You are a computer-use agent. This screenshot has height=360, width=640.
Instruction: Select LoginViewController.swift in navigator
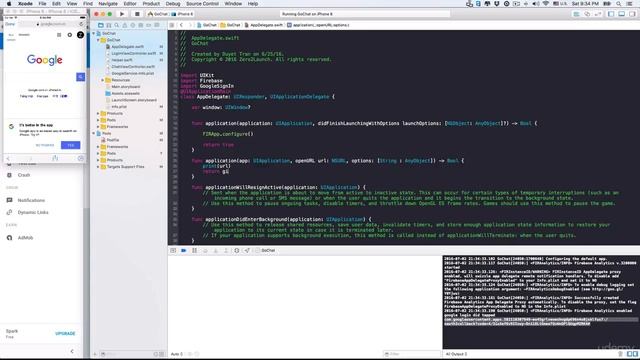(133, 53)
